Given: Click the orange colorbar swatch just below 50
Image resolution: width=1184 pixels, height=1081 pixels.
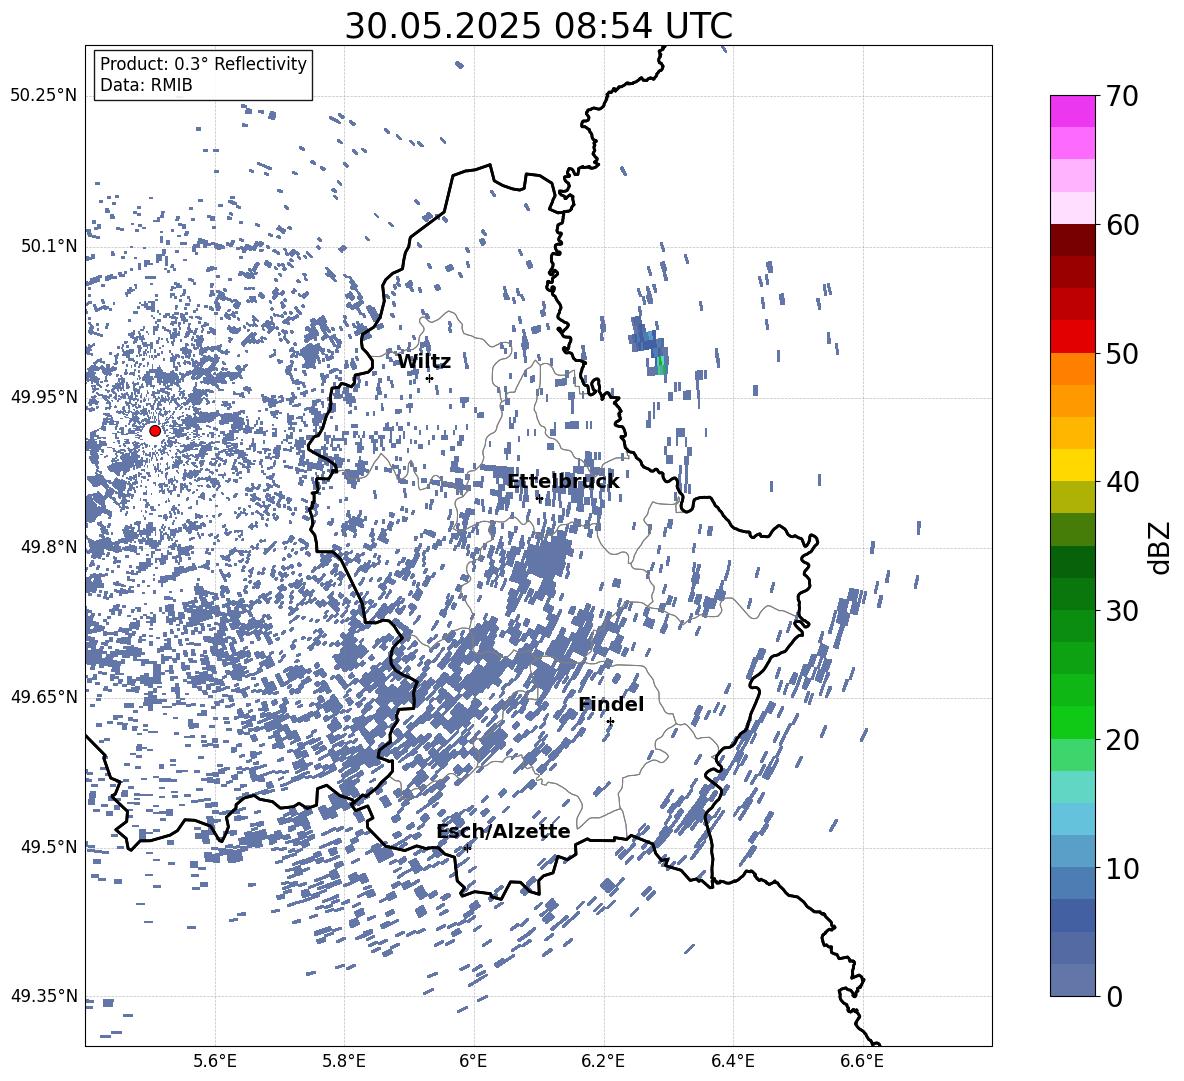Looking at the screenshot, I should click(1073, 369).
